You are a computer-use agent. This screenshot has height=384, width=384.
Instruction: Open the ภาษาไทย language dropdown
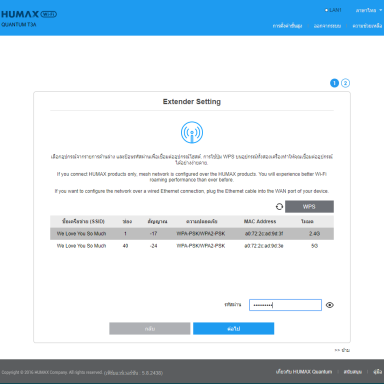369,10
